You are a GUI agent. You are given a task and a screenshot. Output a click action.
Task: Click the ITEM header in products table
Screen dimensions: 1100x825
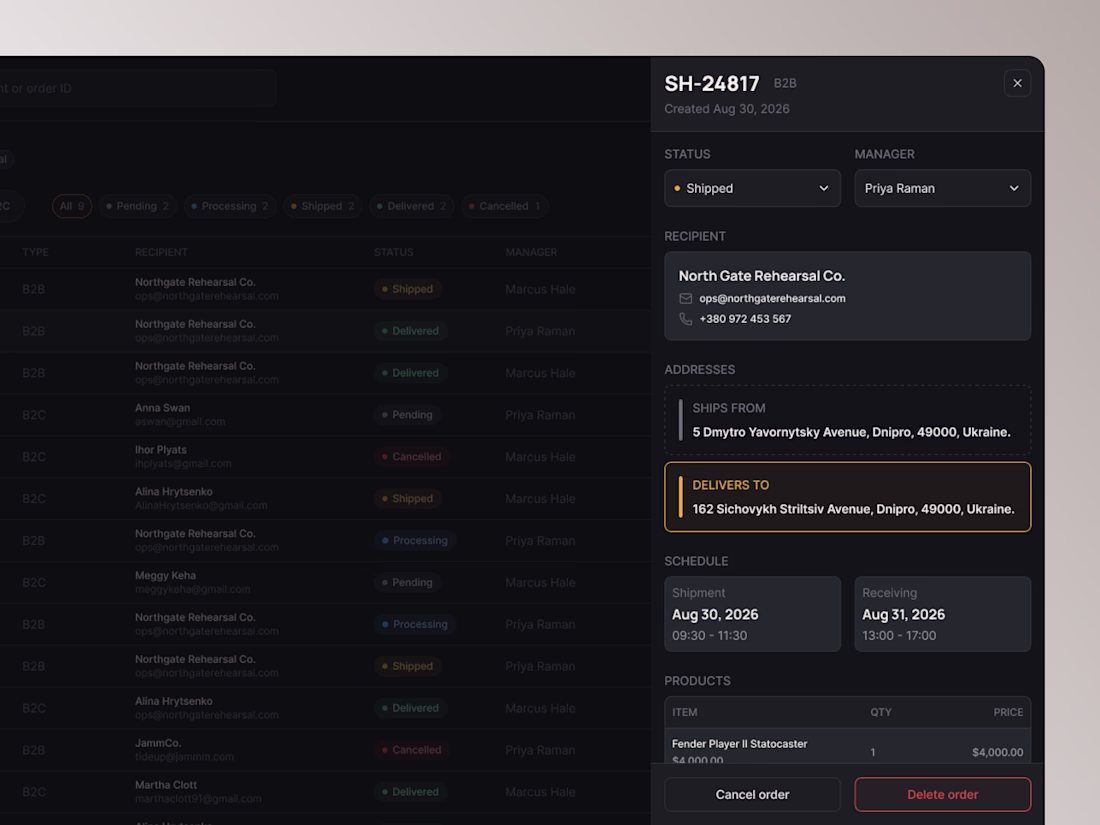(x=685, y=712)
